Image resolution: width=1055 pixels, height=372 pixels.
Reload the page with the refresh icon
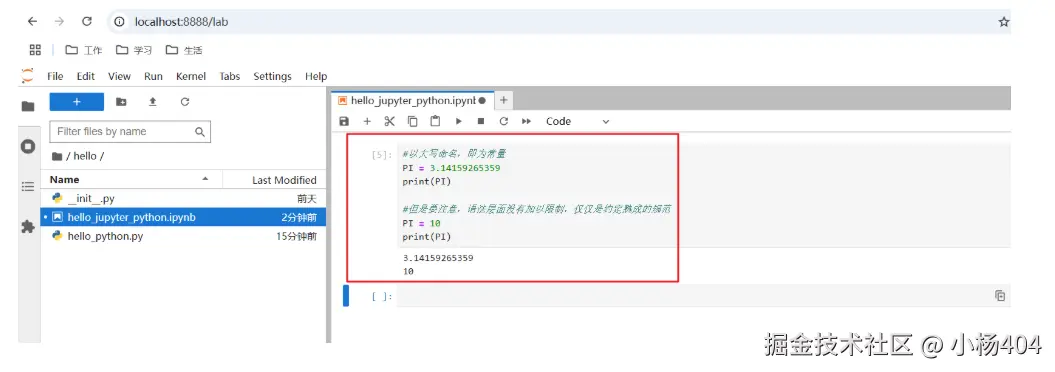point(87,22)
